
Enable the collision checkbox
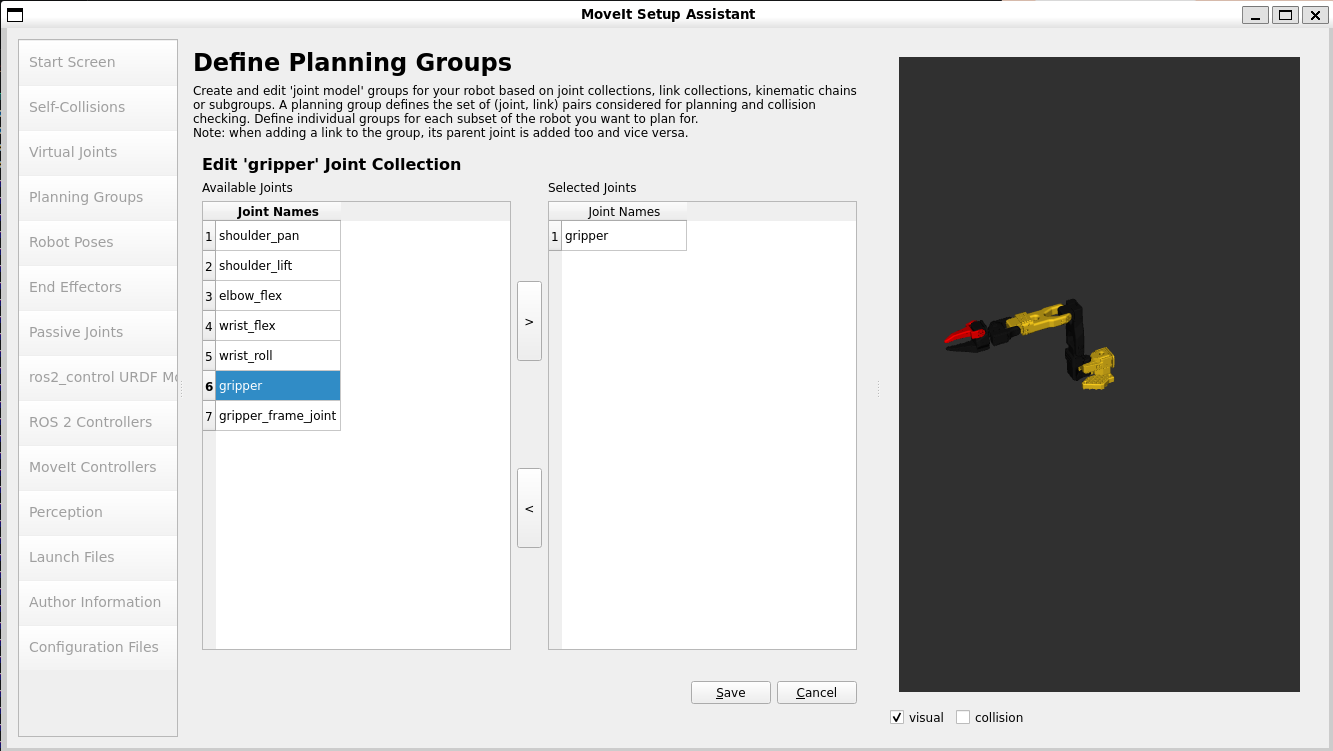tap(963, 717)
